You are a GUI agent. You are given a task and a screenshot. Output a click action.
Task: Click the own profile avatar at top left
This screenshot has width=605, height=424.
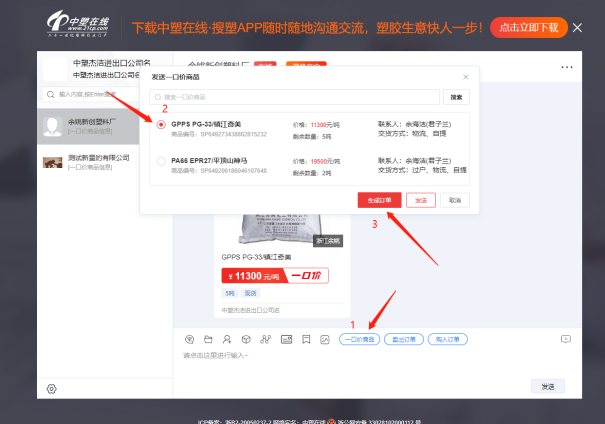(x=55, y=69)
